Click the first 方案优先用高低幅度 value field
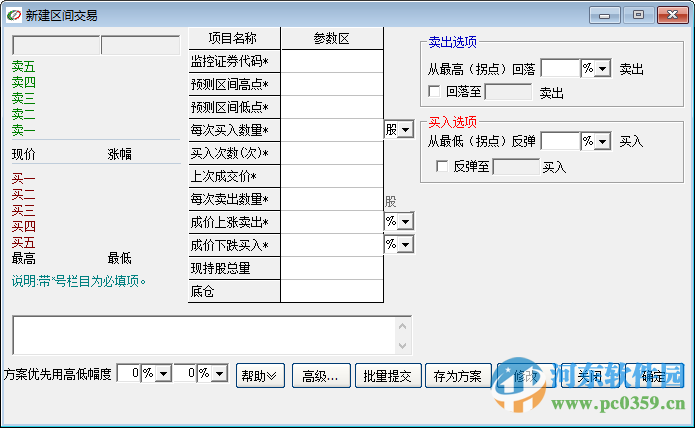 129,373
